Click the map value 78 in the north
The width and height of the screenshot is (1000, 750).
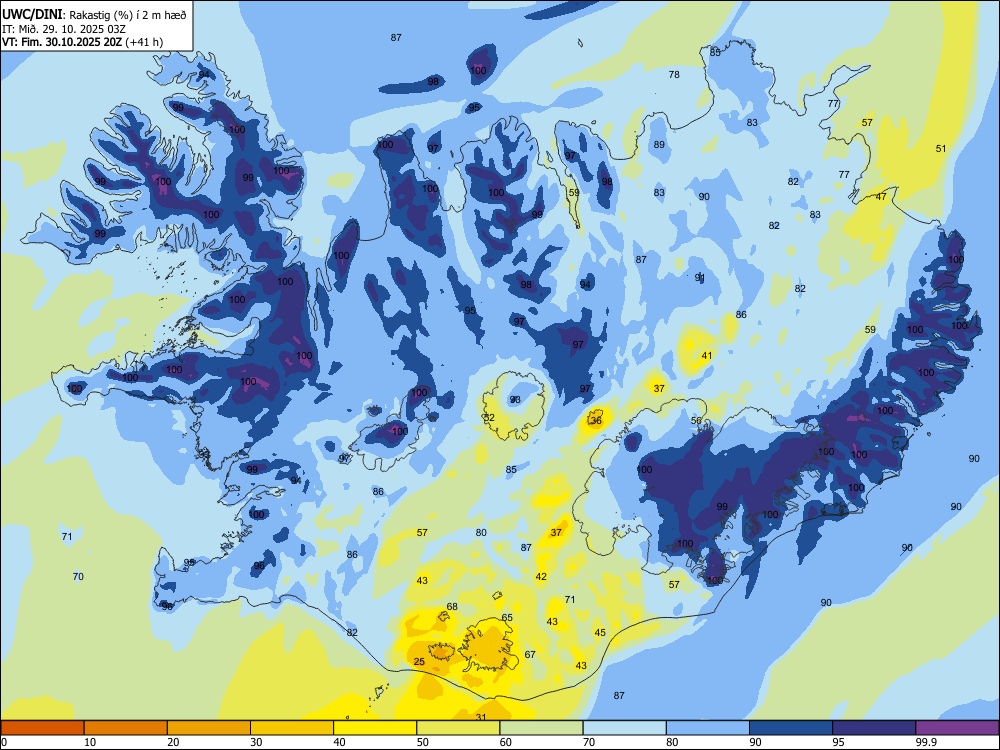pos(674,75)
